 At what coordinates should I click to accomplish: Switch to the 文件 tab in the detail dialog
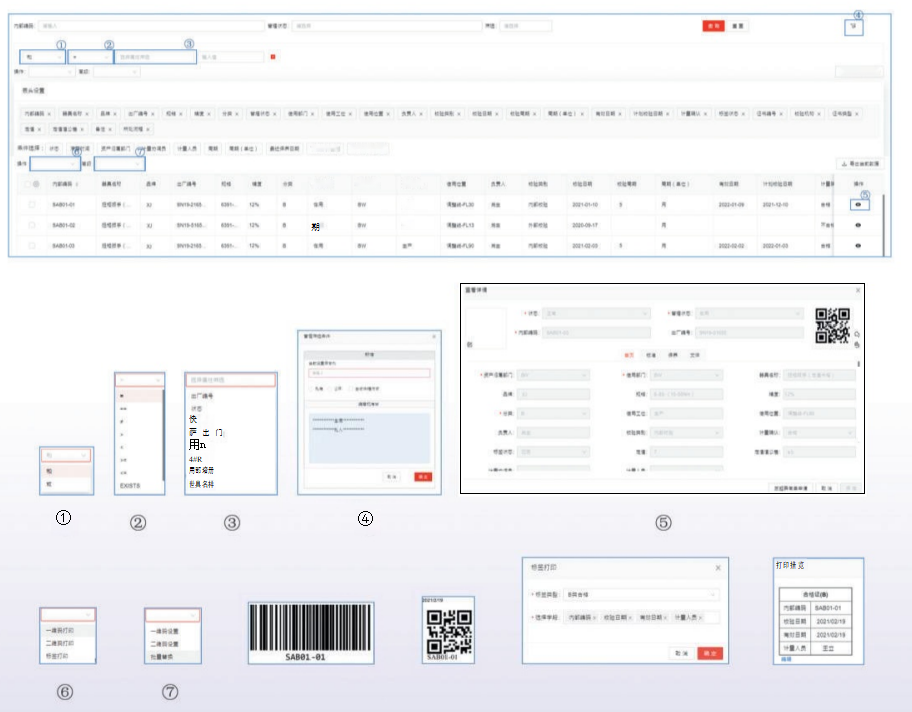(694, 355)
